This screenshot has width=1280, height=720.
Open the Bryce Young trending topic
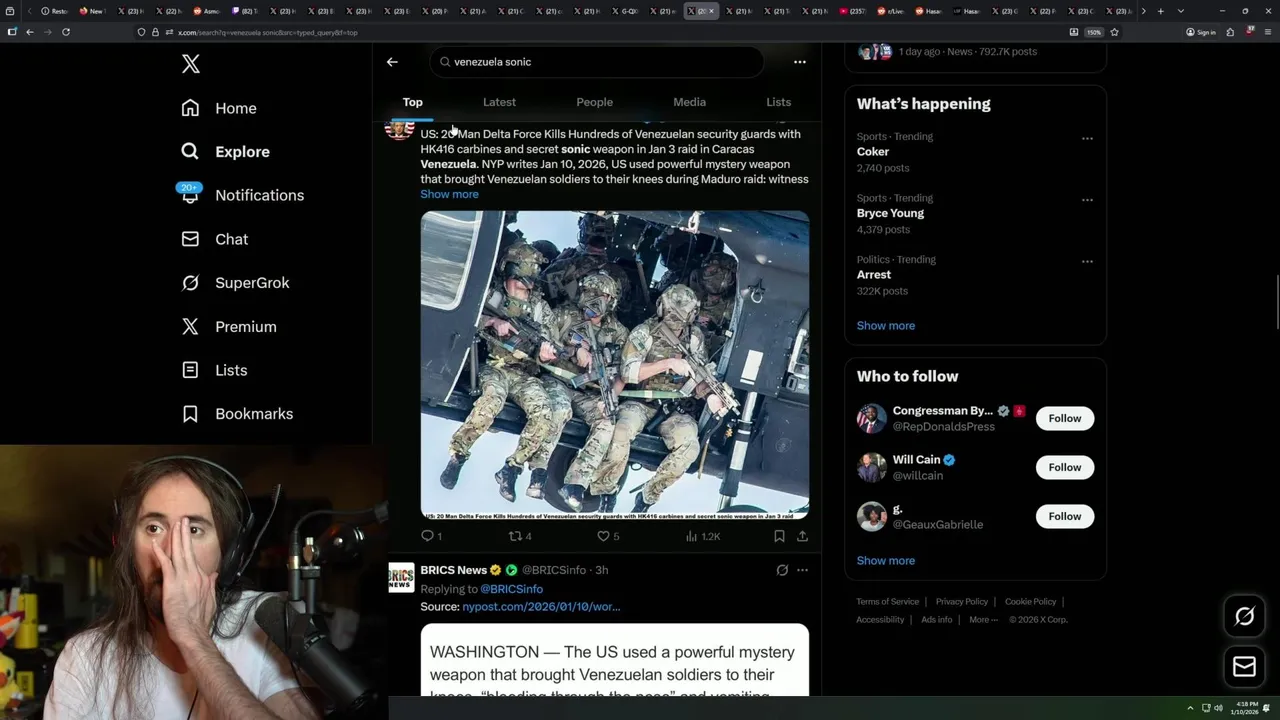(890, 213)
